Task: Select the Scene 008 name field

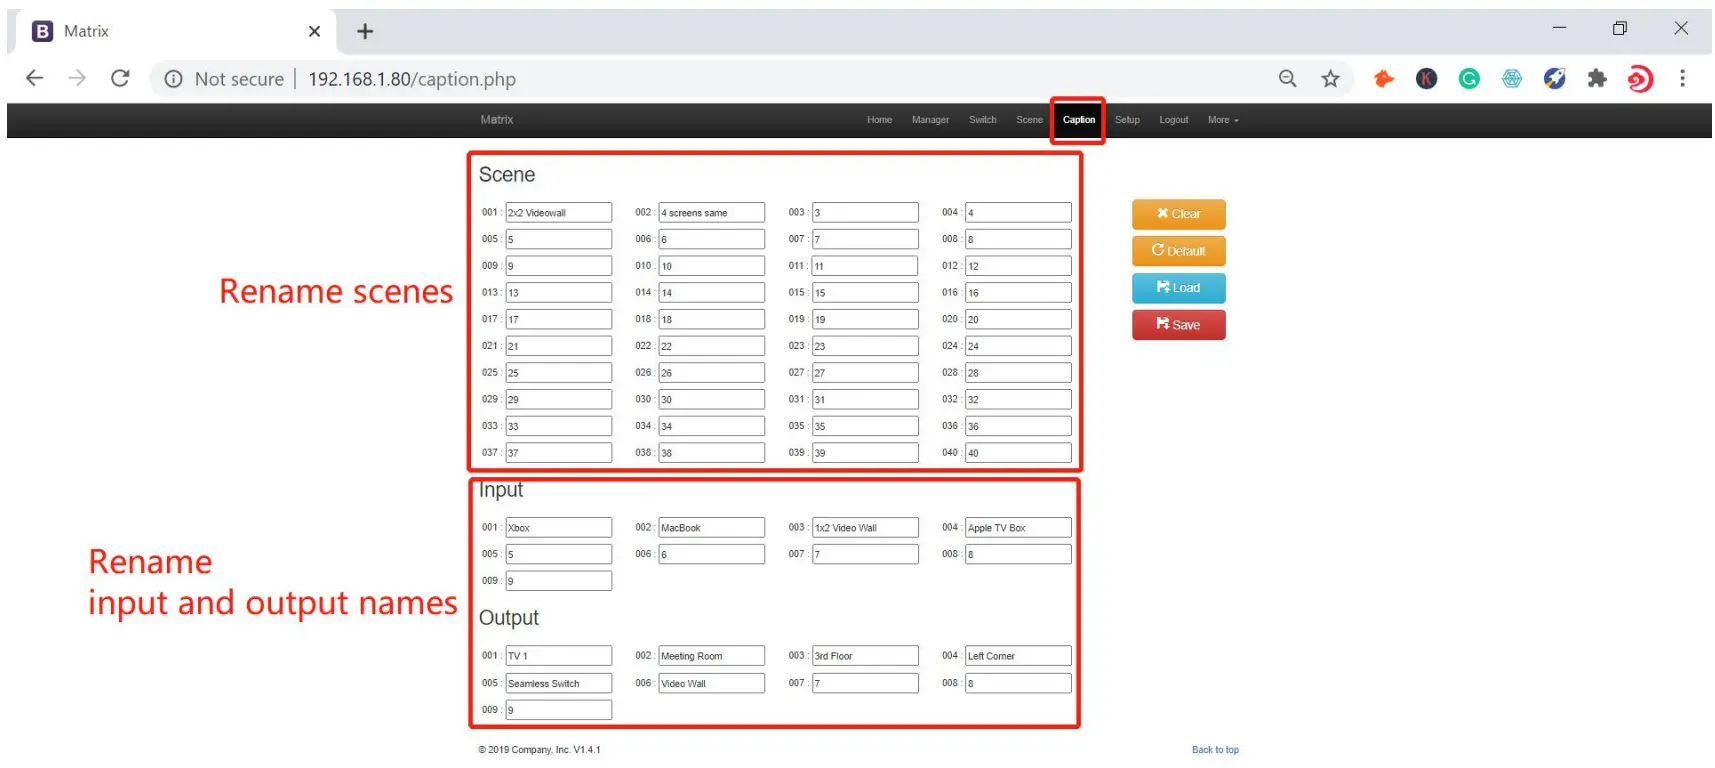Action: (1018, 240)
